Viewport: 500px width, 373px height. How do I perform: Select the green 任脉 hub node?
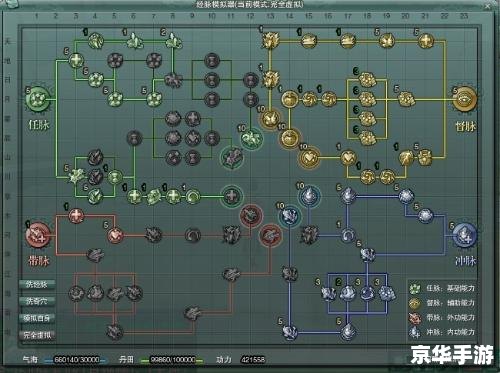click(38, 99)
